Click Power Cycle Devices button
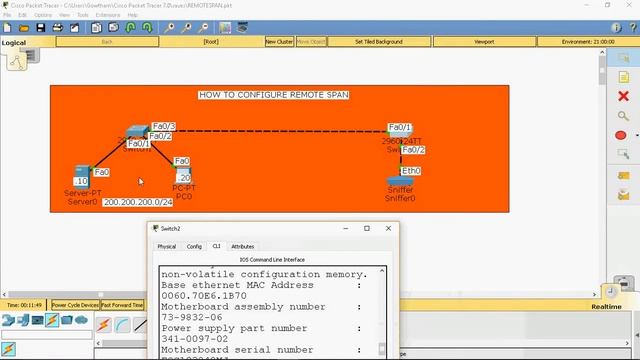Screen dimensions: 640x360 [75, 305]
